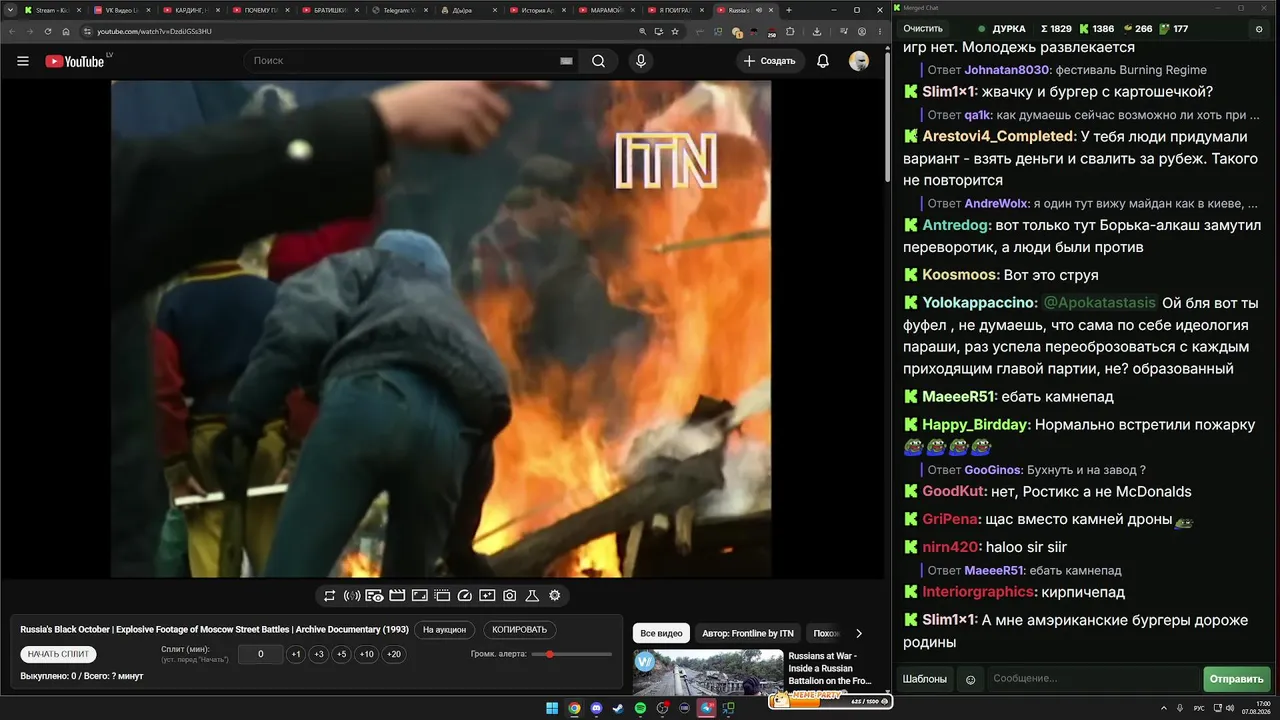Open the YouTube guide hamburger menu

coord(23,61)
